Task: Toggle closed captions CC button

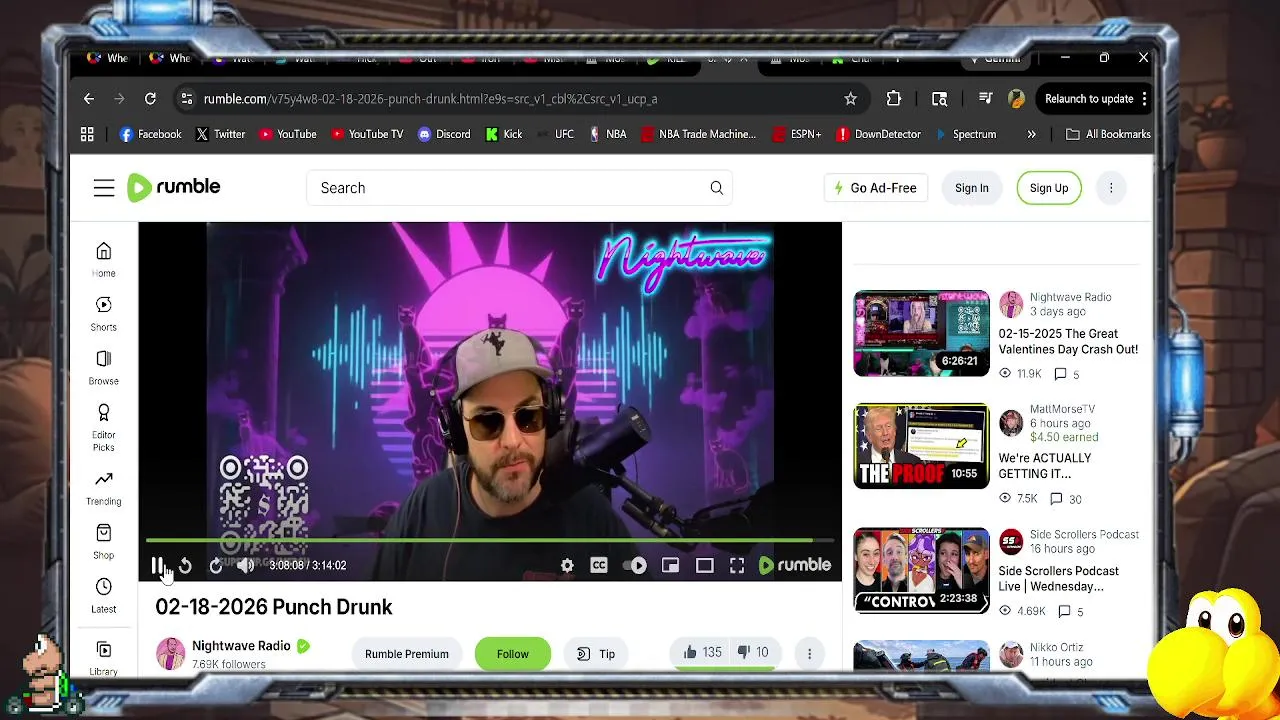Action: [599, 565]
